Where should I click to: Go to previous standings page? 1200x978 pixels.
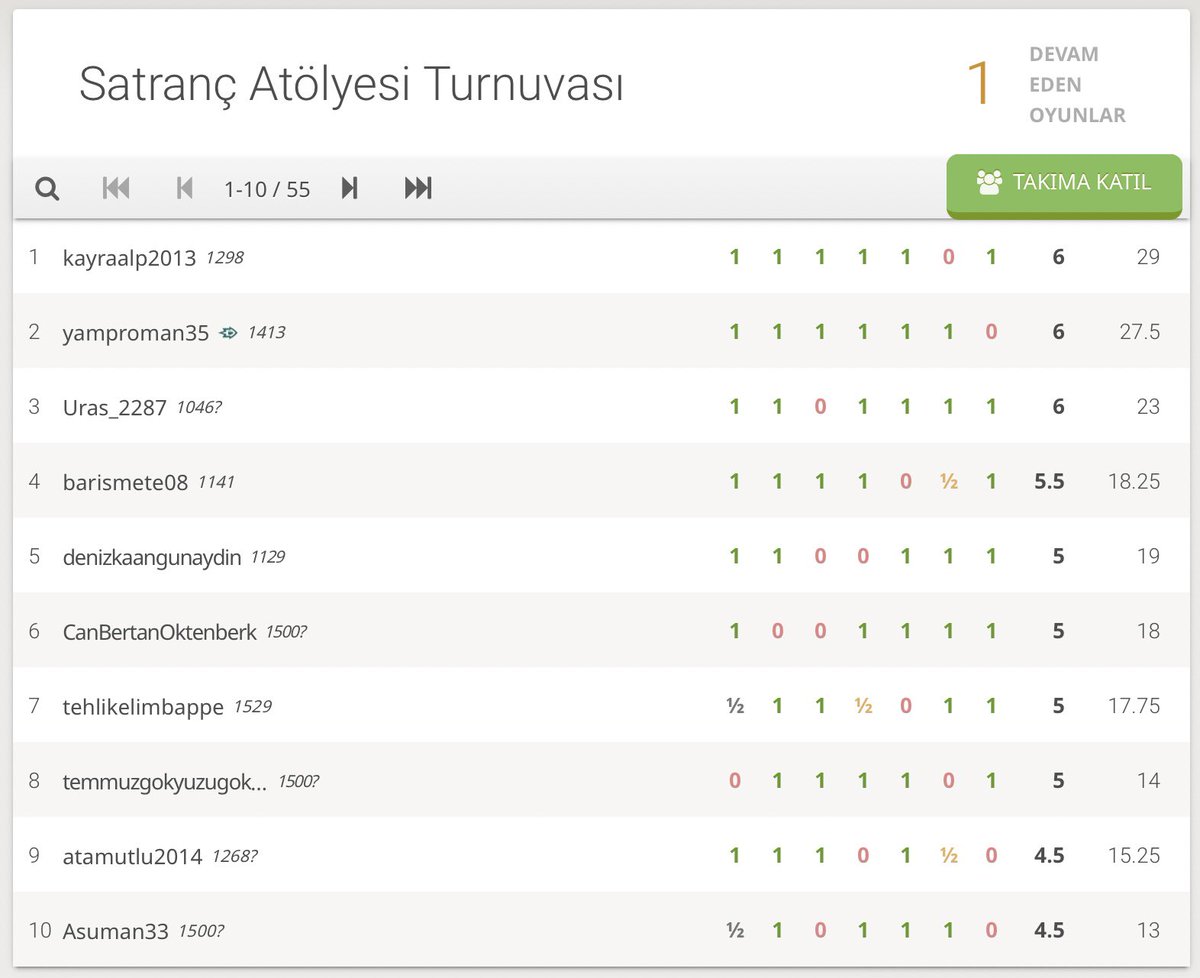(x=184, y=188)
